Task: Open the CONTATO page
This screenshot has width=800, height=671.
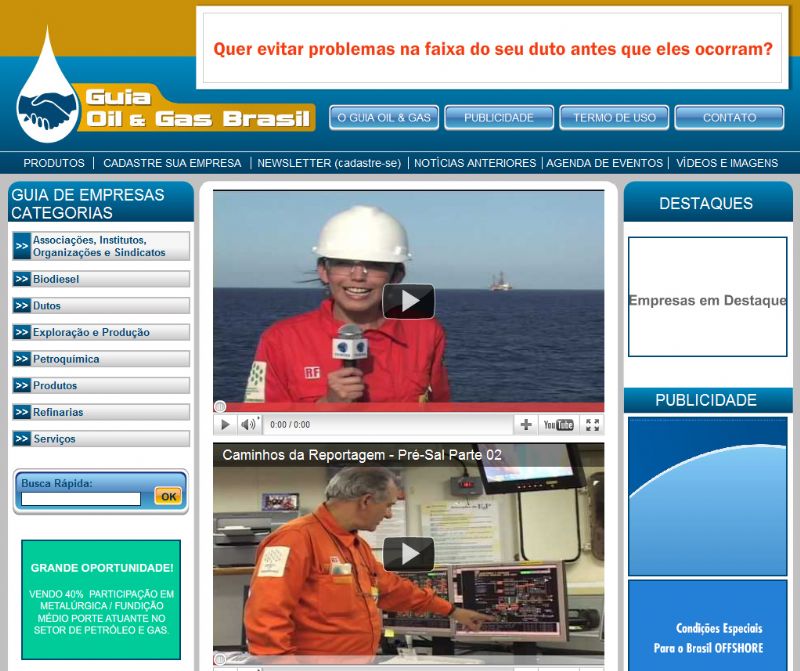Action: point(730,118)
